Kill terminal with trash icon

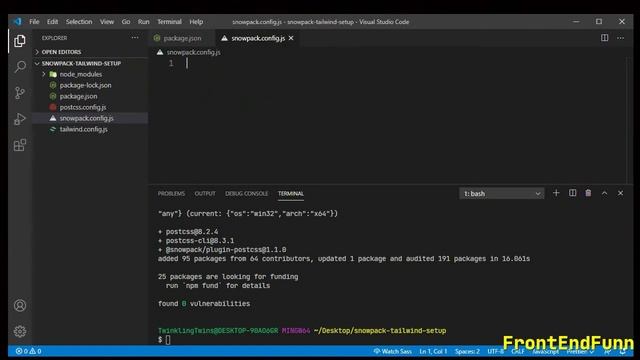click(x=588, y=193)
